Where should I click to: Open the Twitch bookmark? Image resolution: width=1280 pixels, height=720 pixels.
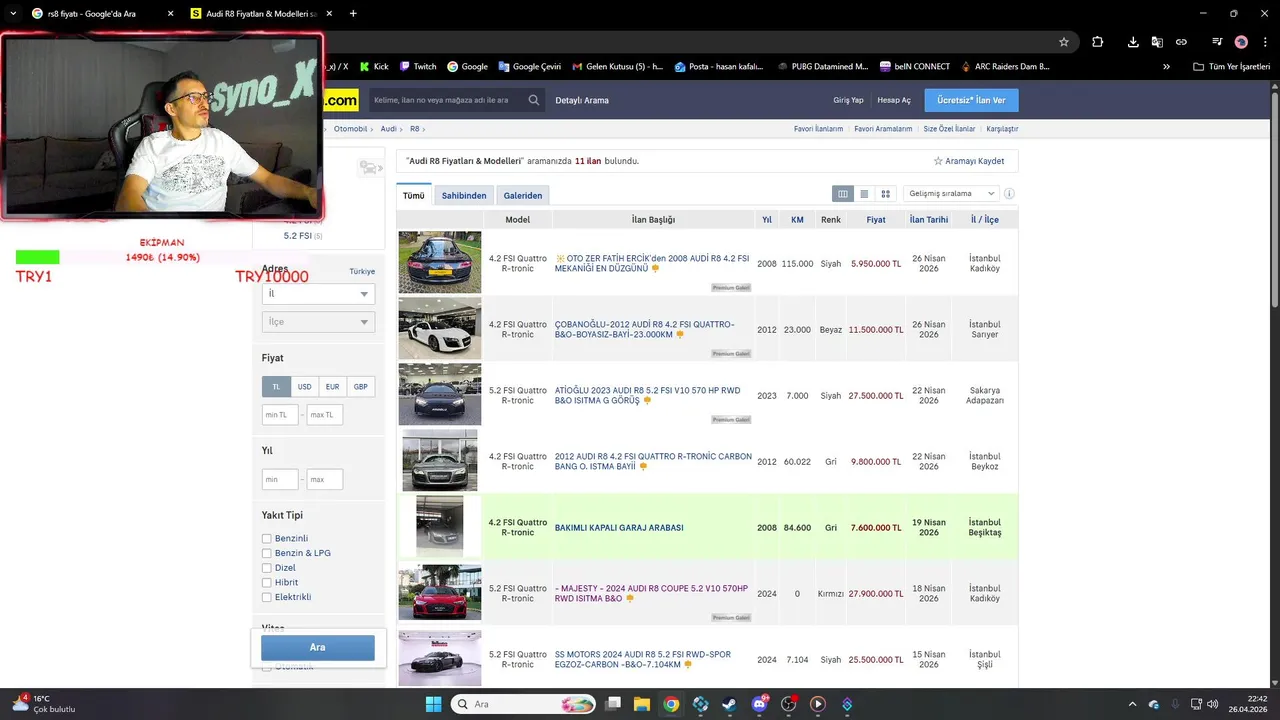[x=418, y=67]
